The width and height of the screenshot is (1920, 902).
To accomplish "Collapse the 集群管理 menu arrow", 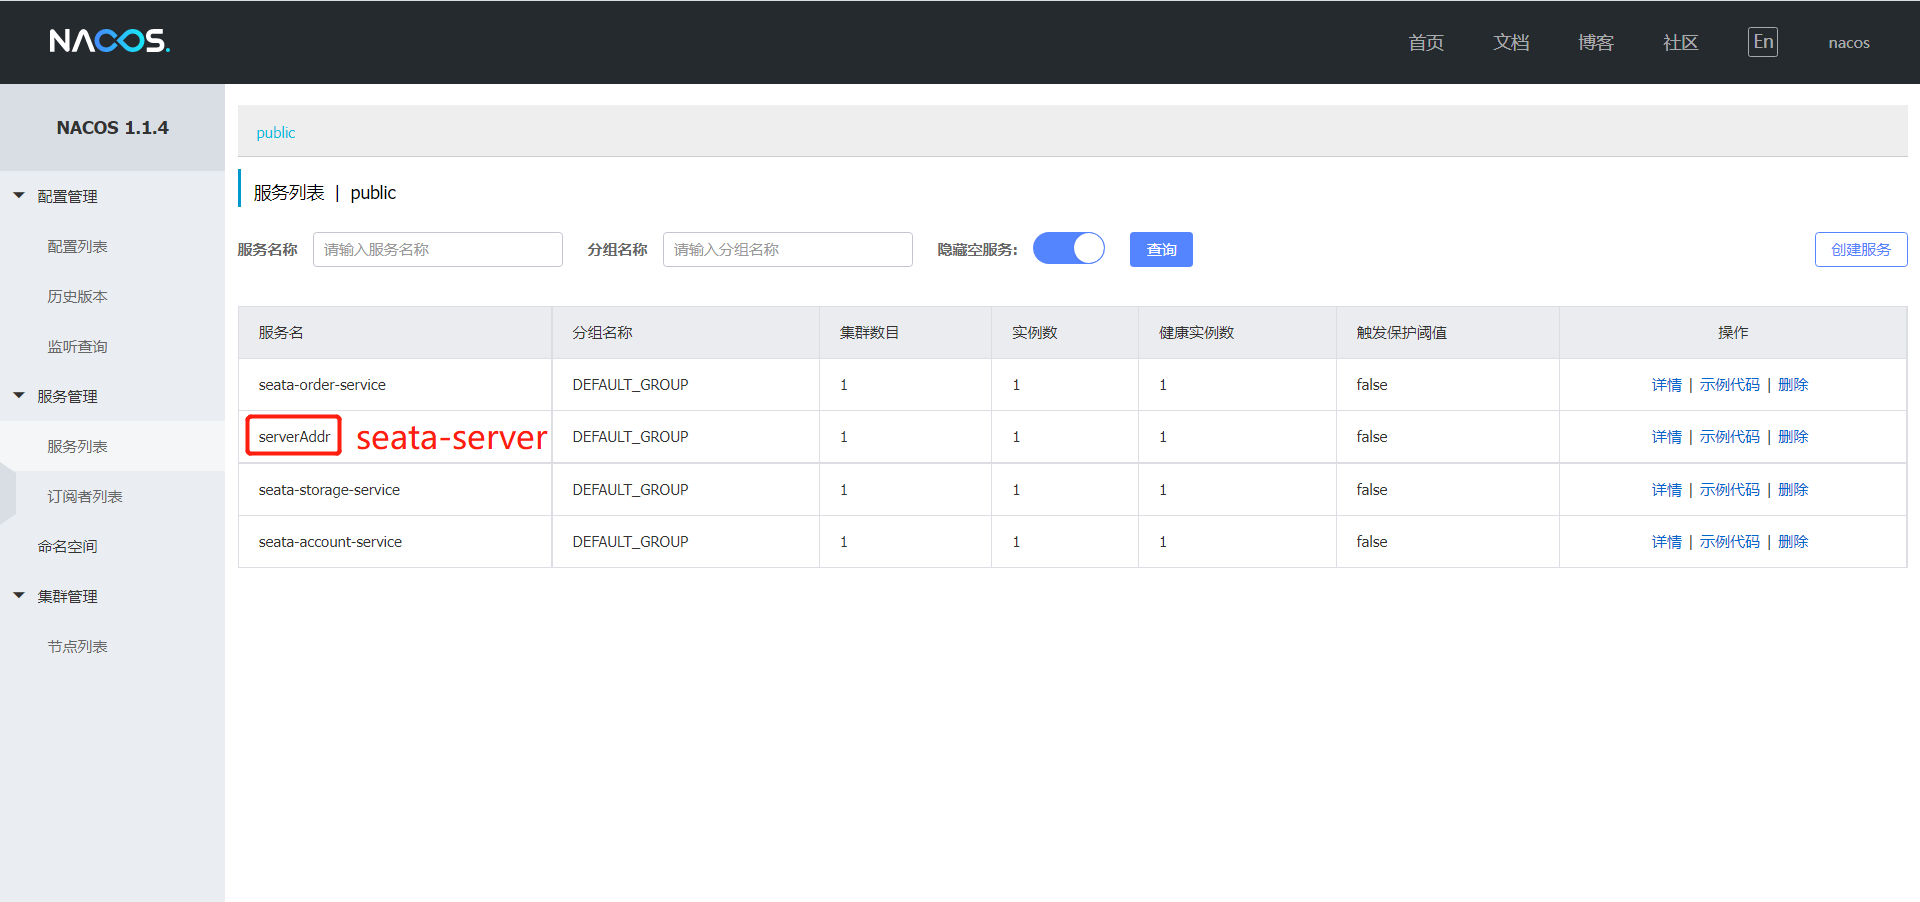I will (19, 596).
